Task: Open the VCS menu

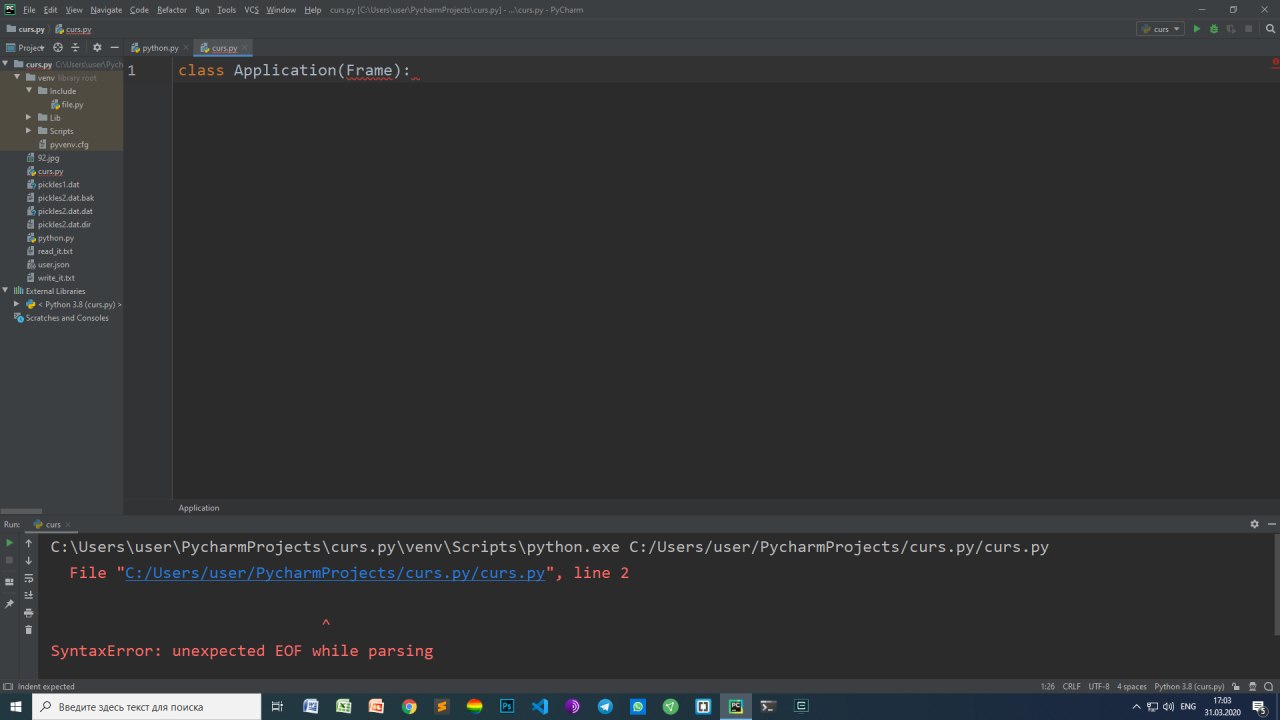Action: click(x=252, y=10)
